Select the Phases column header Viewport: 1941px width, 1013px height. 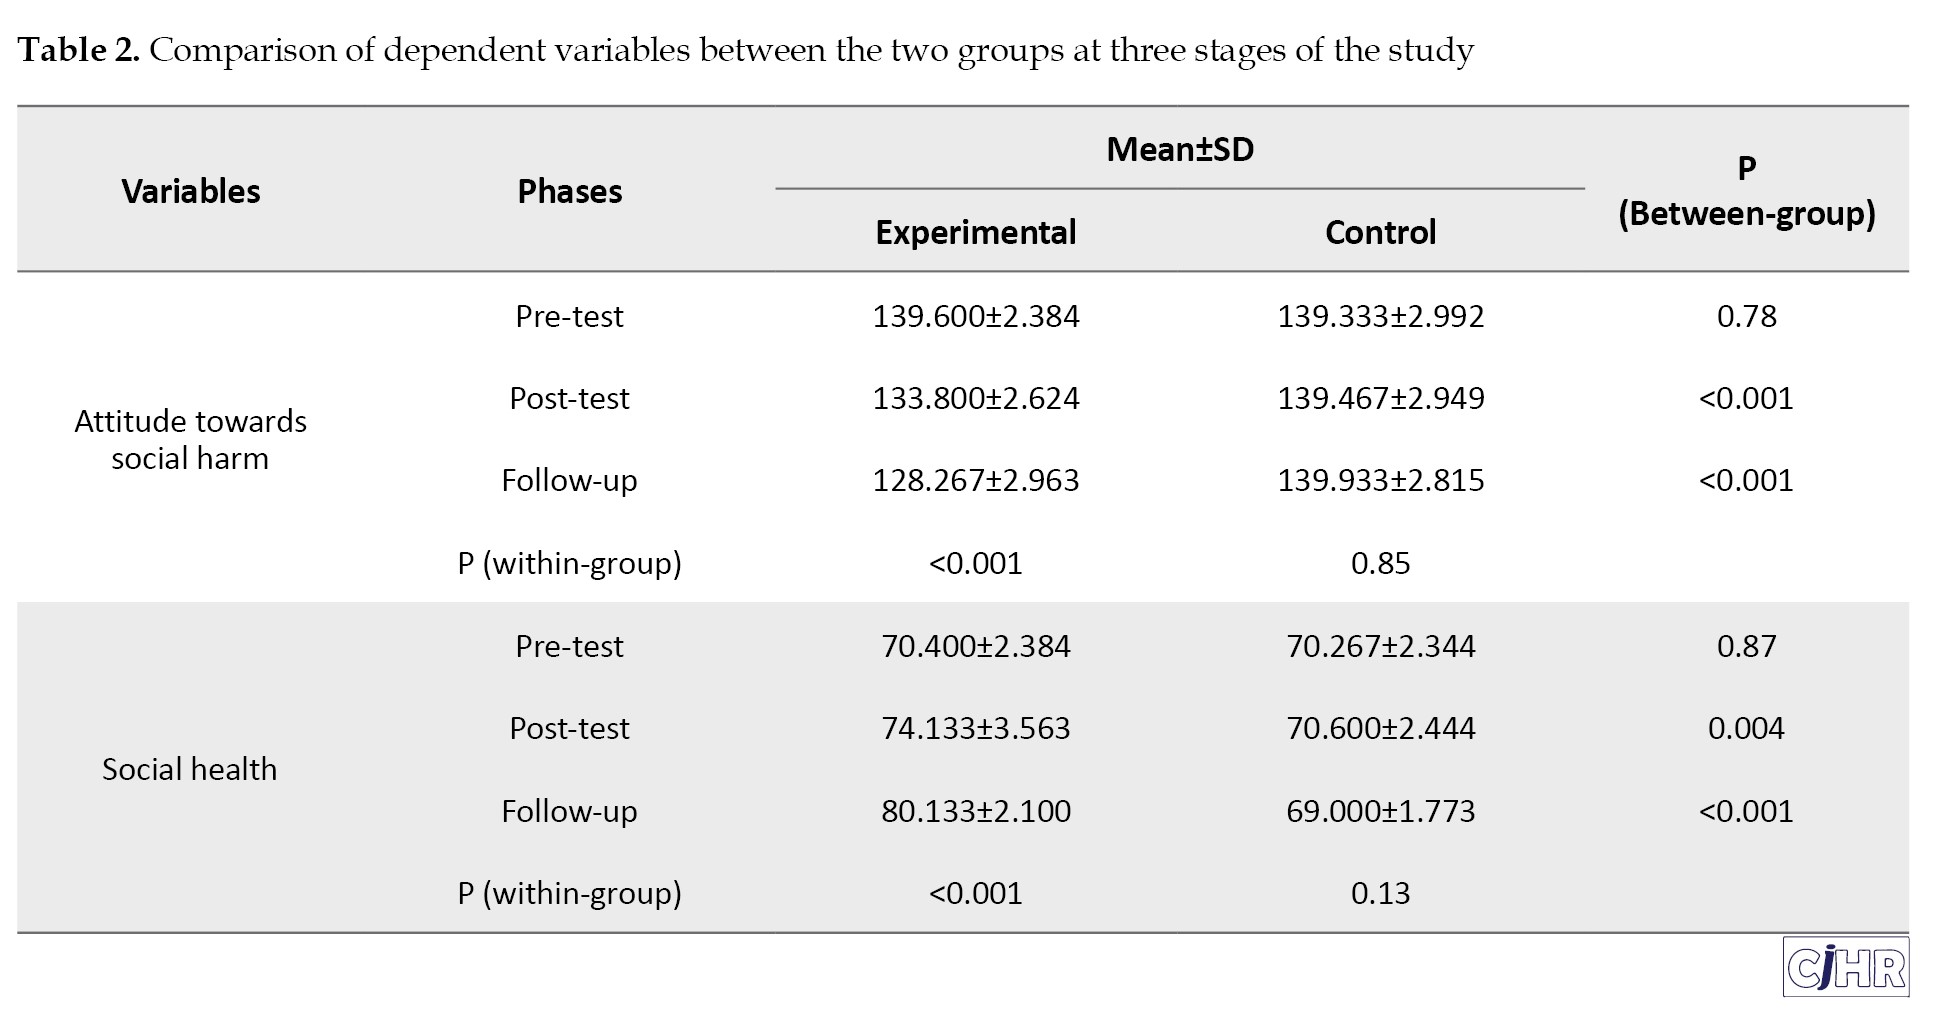click(x=569, y=191)
